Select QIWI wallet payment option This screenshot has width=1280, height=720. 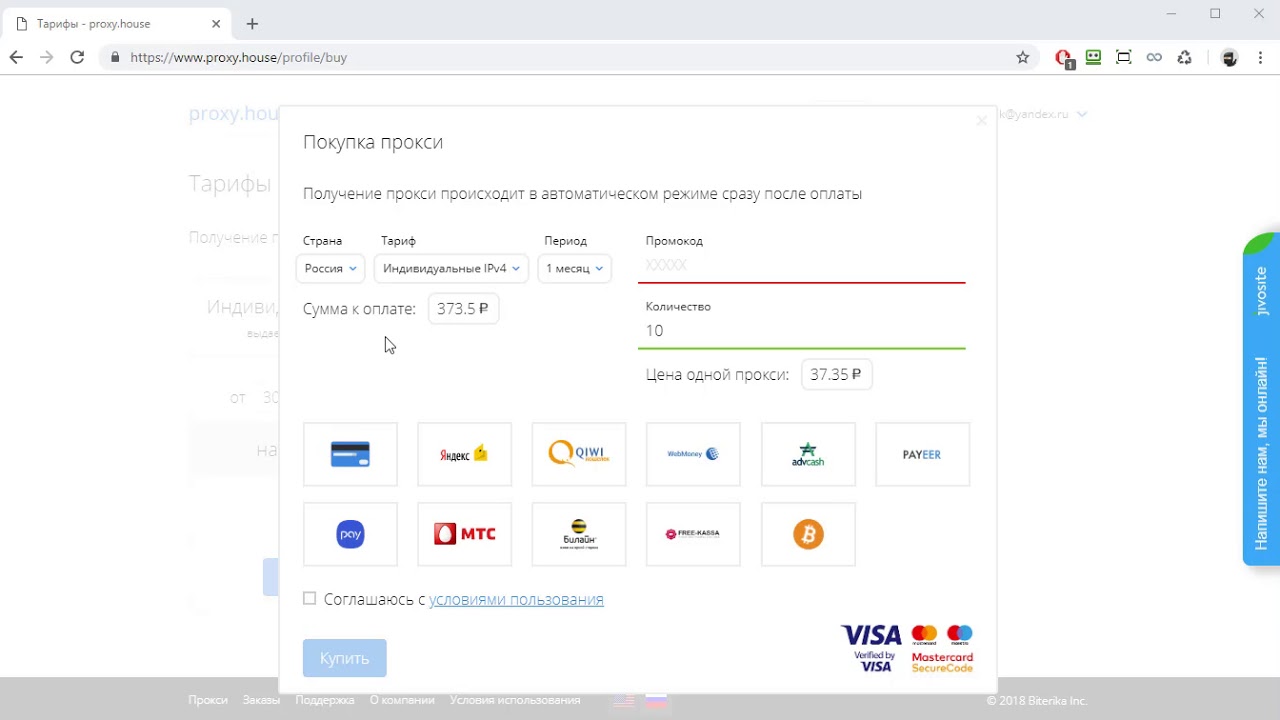click(579, 454)
